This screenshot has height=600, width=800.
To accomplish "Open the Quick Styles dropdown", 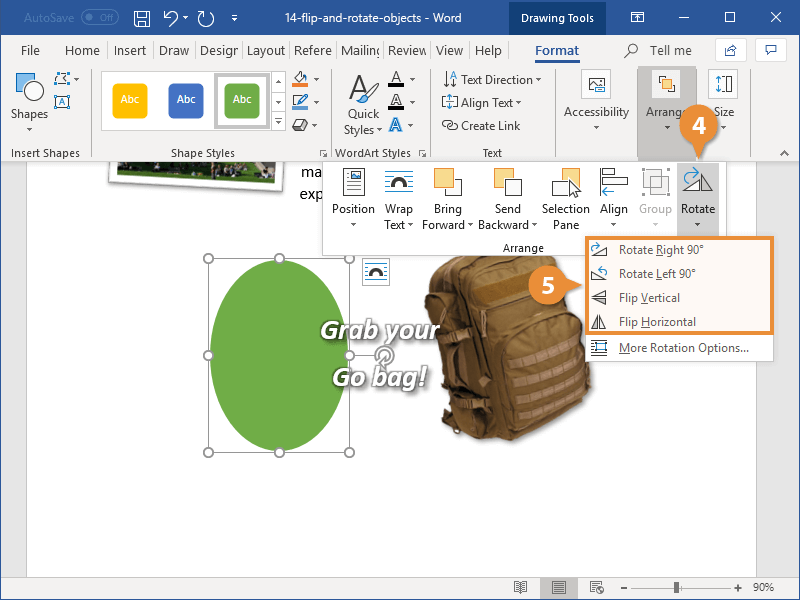I will (x=363, y=103).
